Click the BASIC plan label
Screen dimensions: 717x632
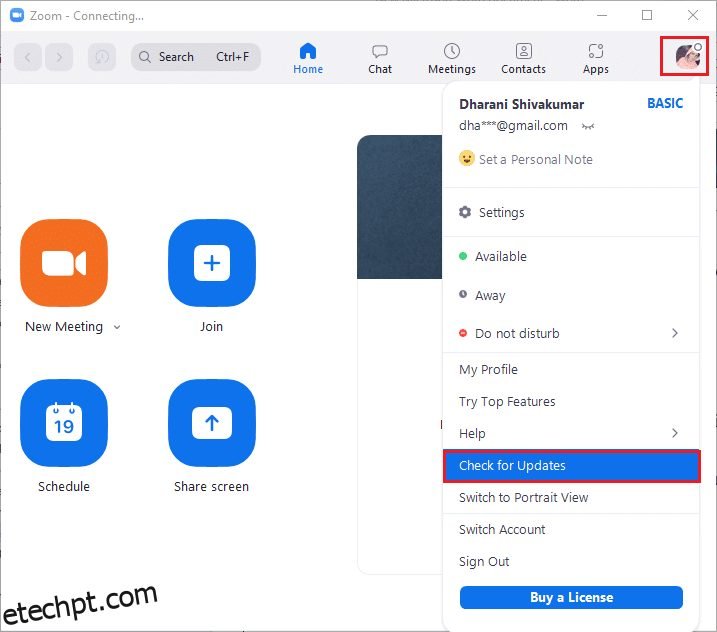pos(665,103)
